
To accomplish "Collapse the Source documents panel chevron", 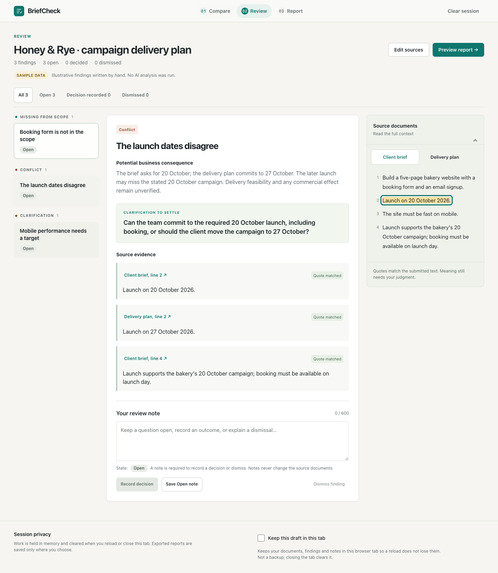I will coord(475,141).
